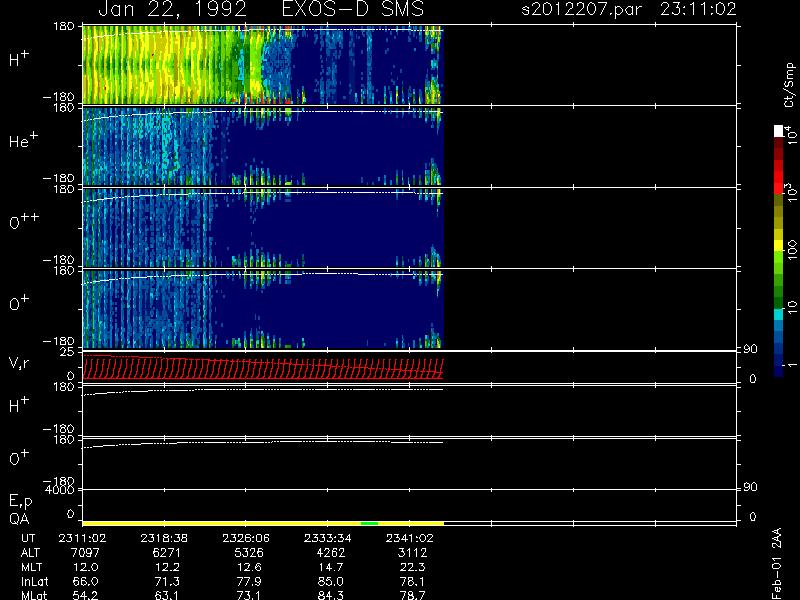Click the "InLat" row label
The height and width of the screenshot is (600, 800).
pyautogui.click(x=34, y=581)
